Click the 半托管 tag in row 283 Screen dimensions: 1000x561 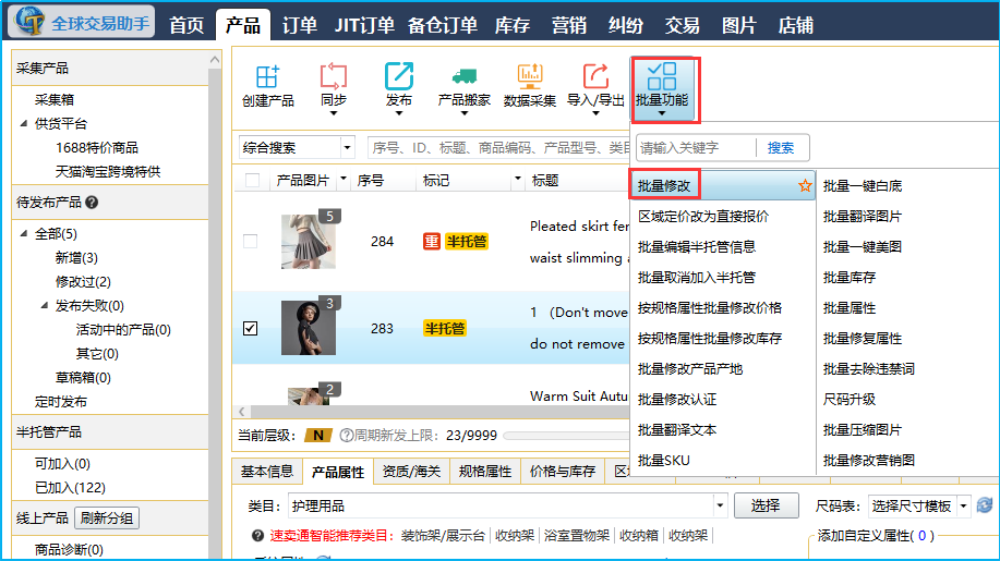[445, 328]
